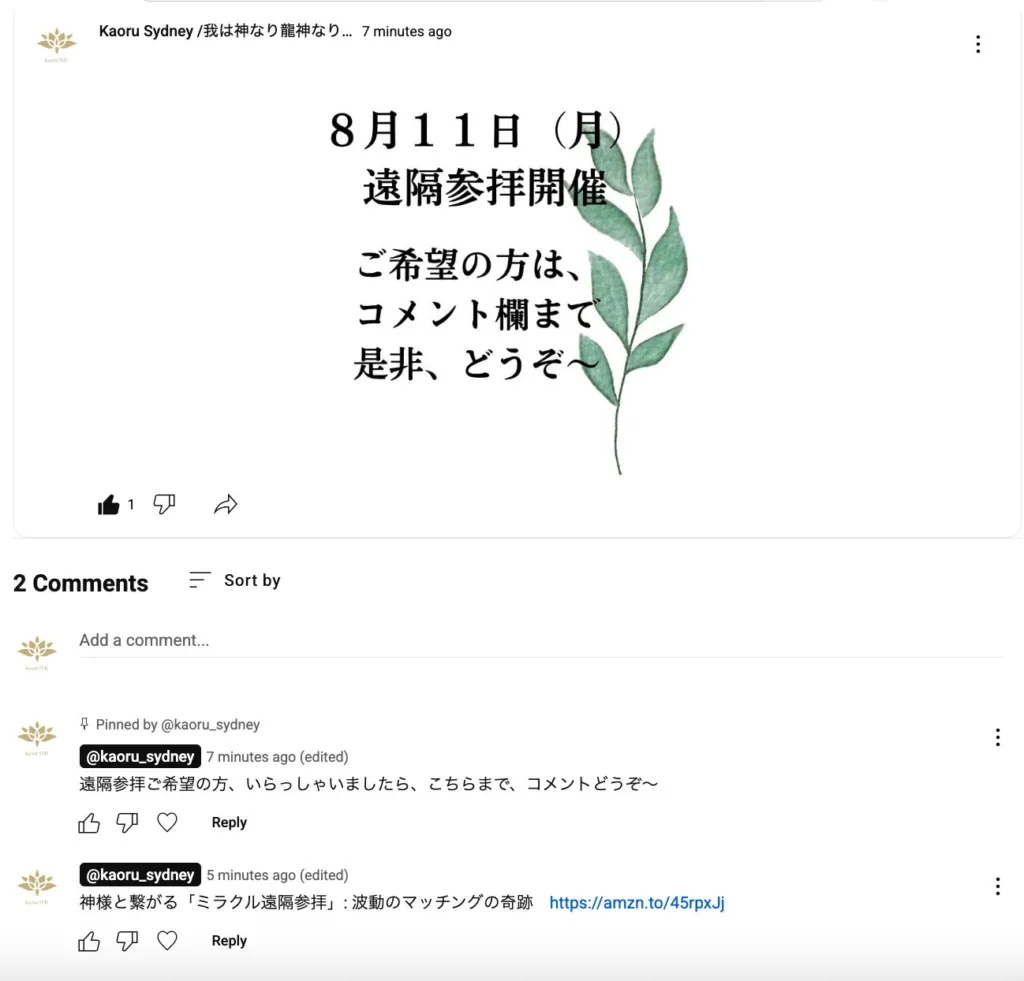
Task: Share the post using arrow icon
Action: (x=225, y=504)
